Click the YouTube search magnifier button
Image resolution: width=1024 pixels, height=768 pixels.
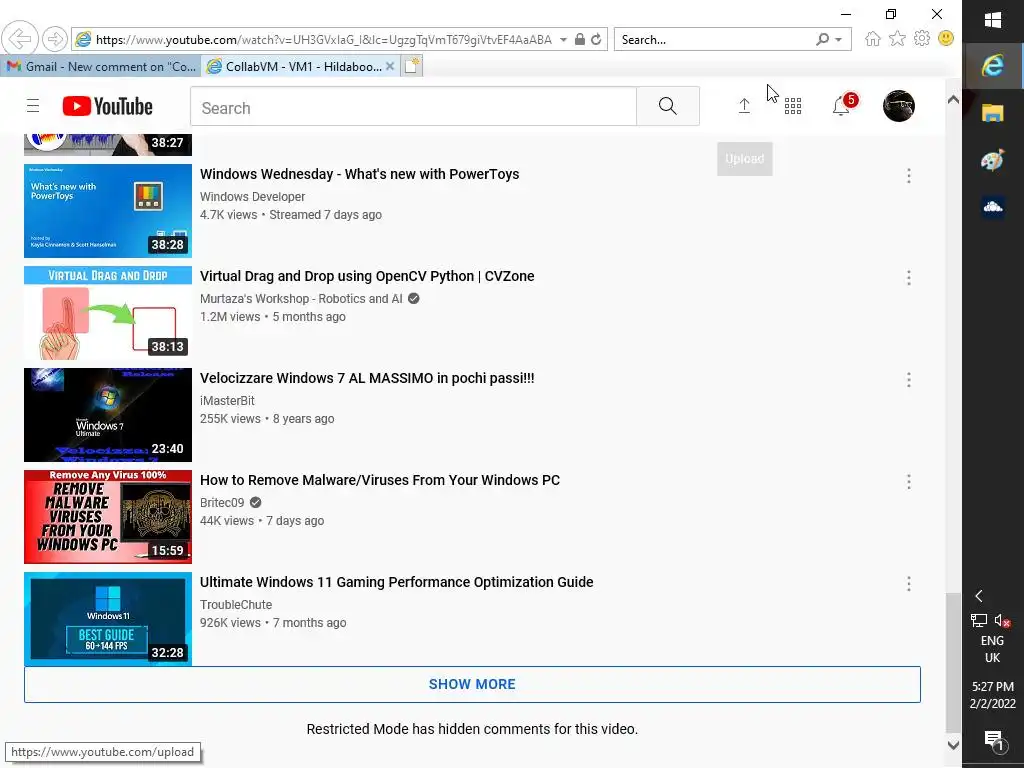coord(667,106)
